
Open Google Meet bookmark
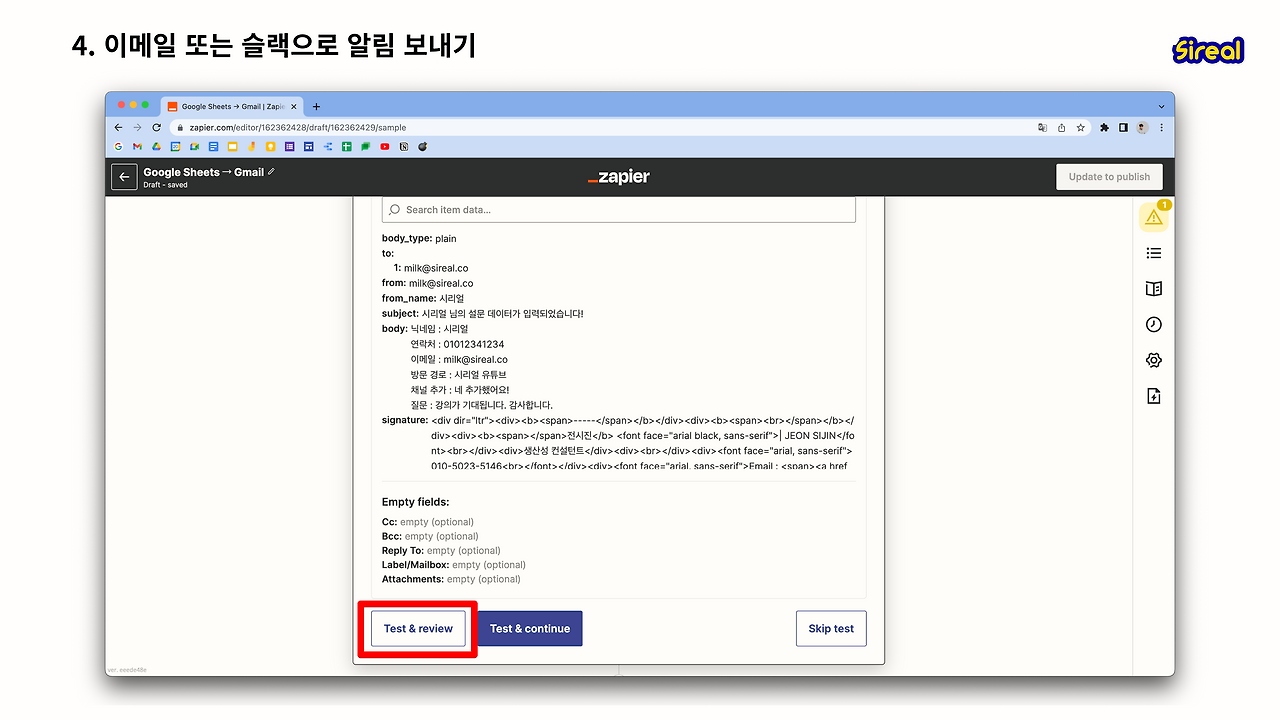click(195, 147)
